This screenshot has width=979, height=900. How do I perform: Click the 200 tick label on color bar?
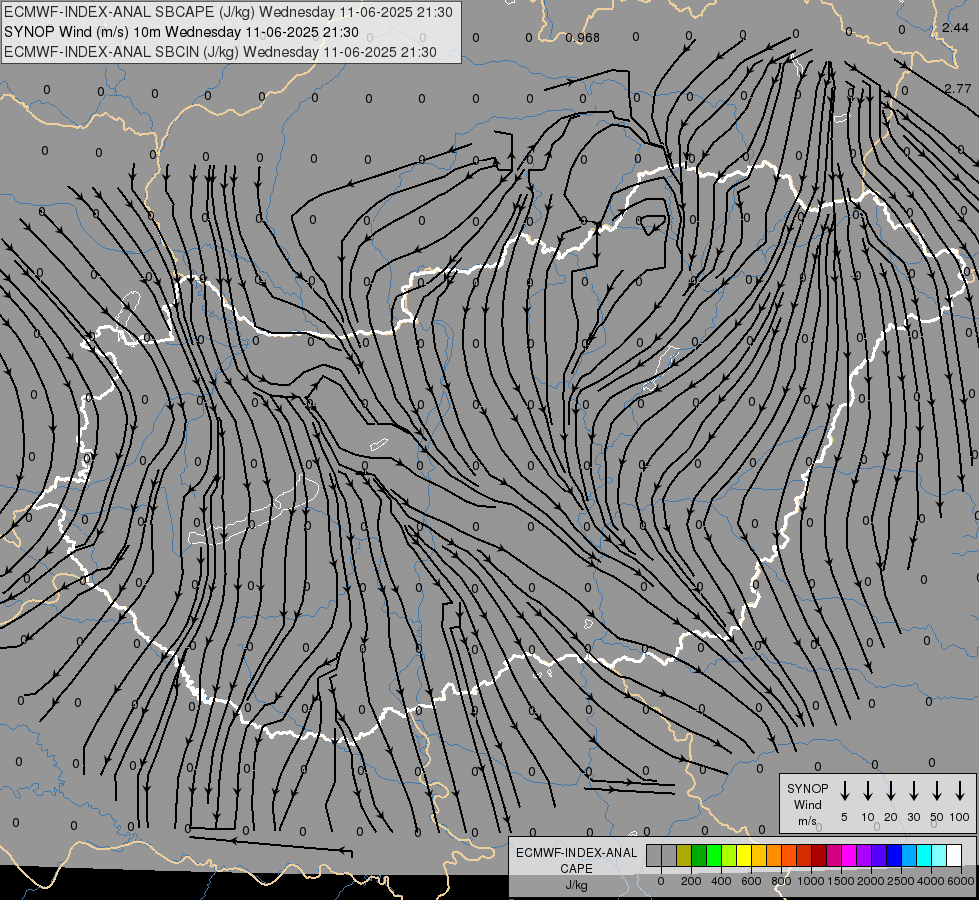691,881
